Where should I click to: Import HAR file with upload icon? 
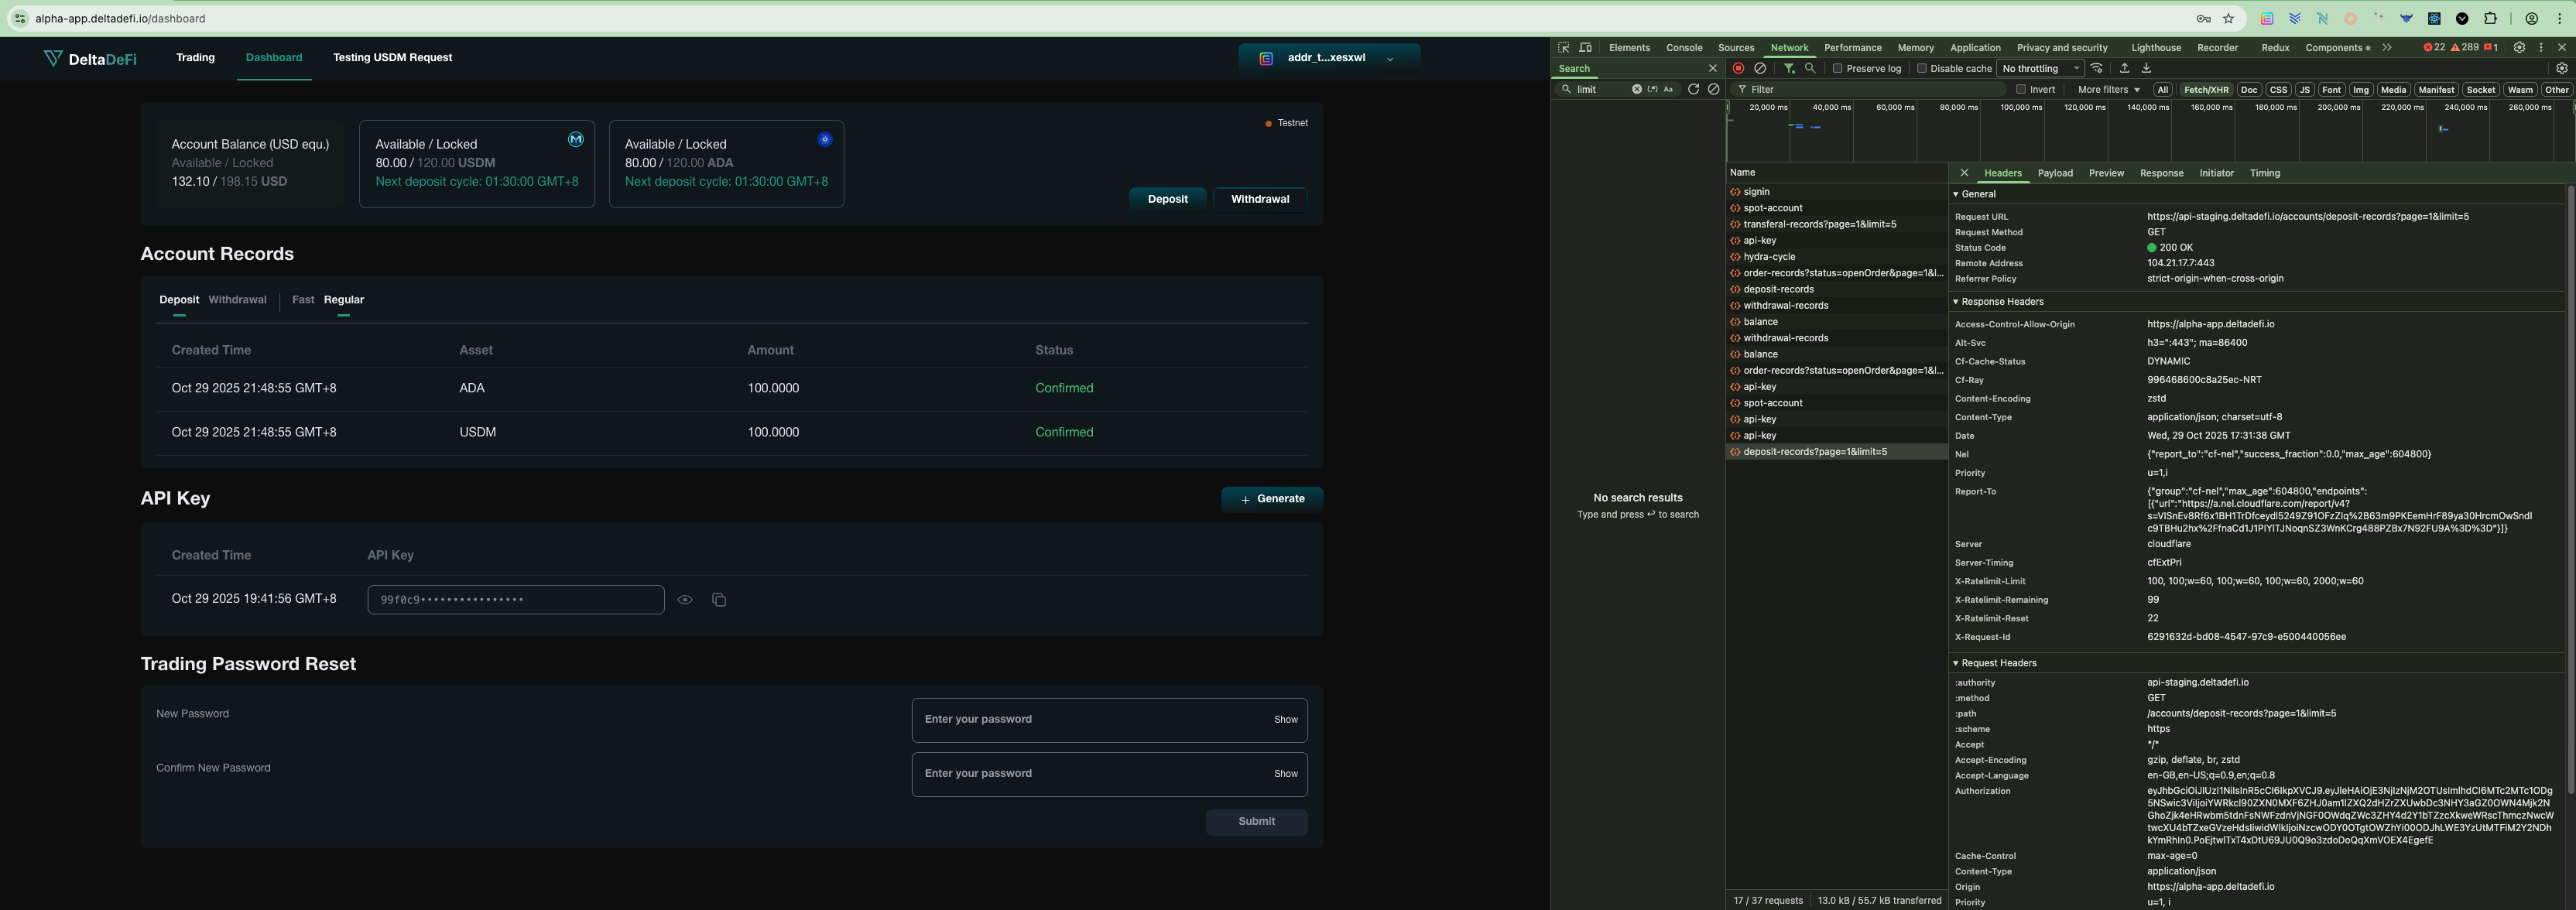[2125, 69]
